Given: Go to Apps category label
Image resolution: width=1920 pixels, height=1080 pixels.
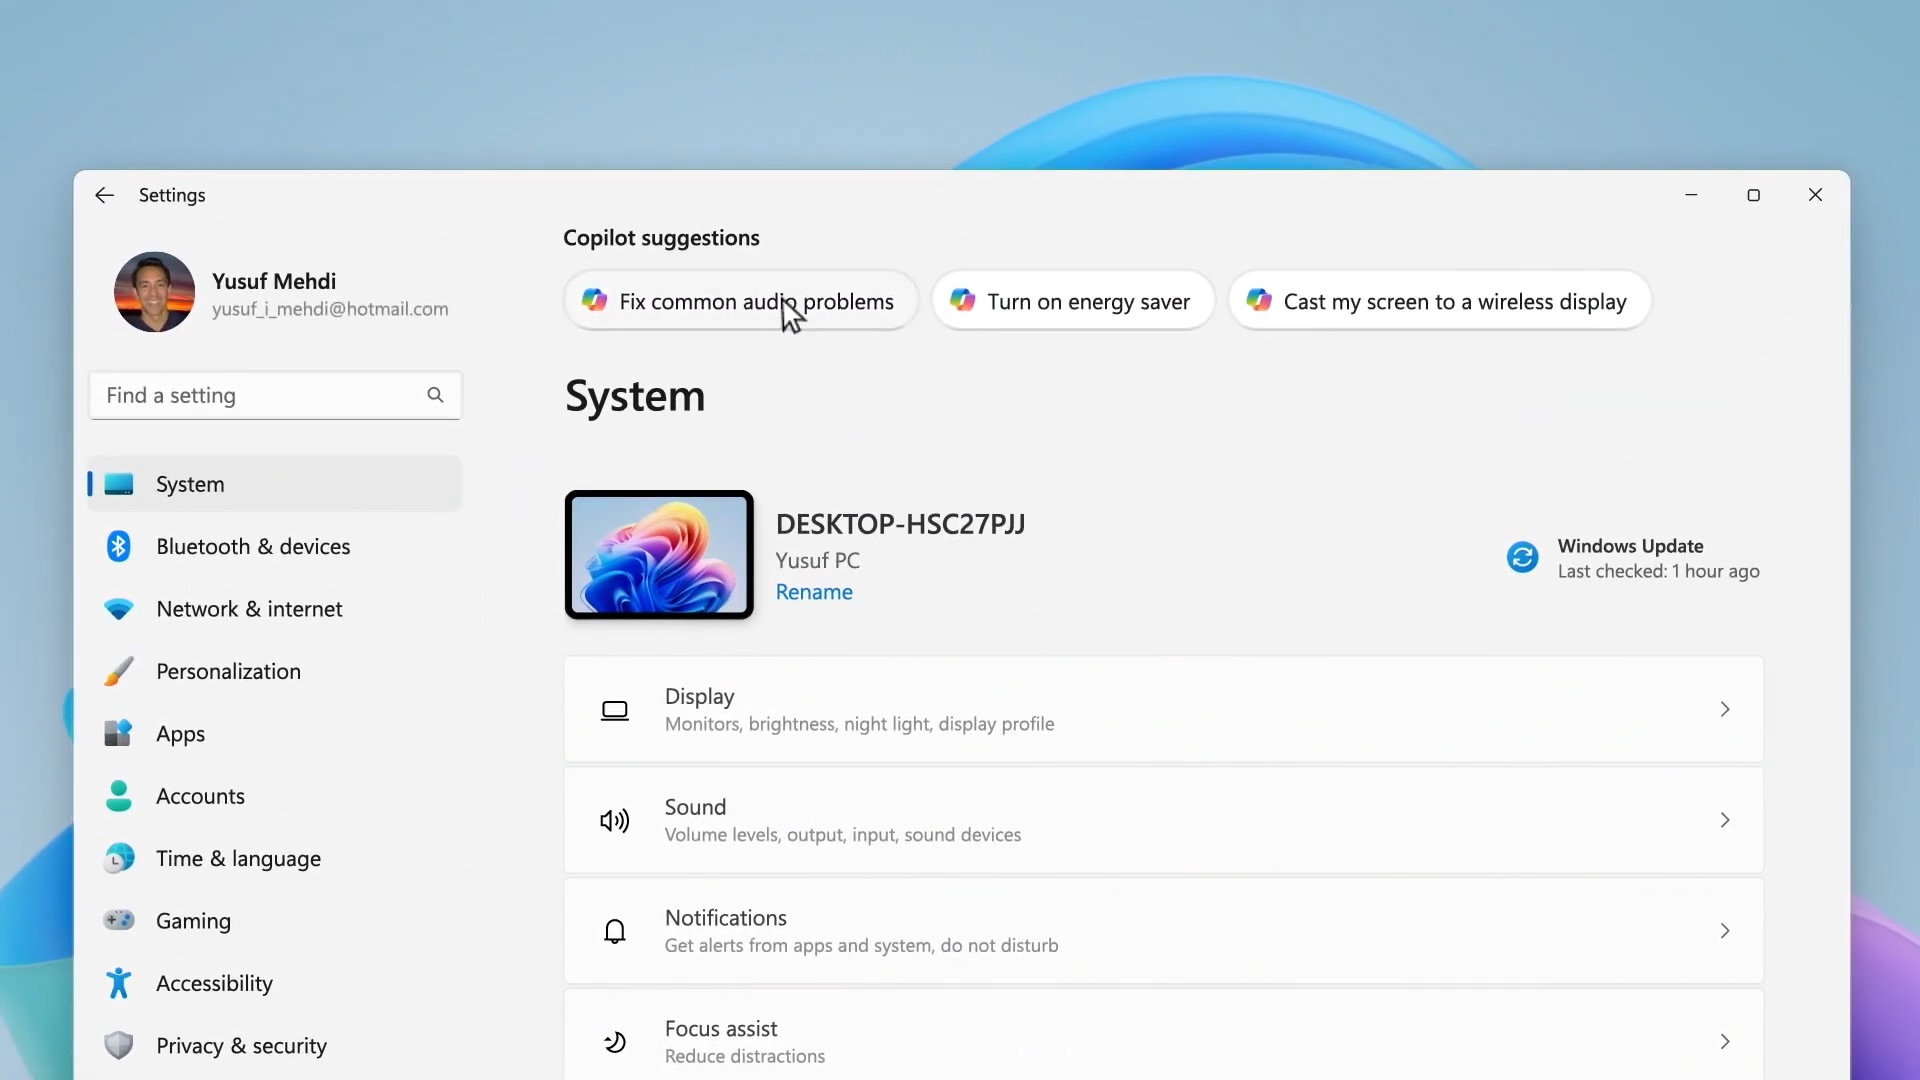Looking at the screenshot, I should point(180,734).
